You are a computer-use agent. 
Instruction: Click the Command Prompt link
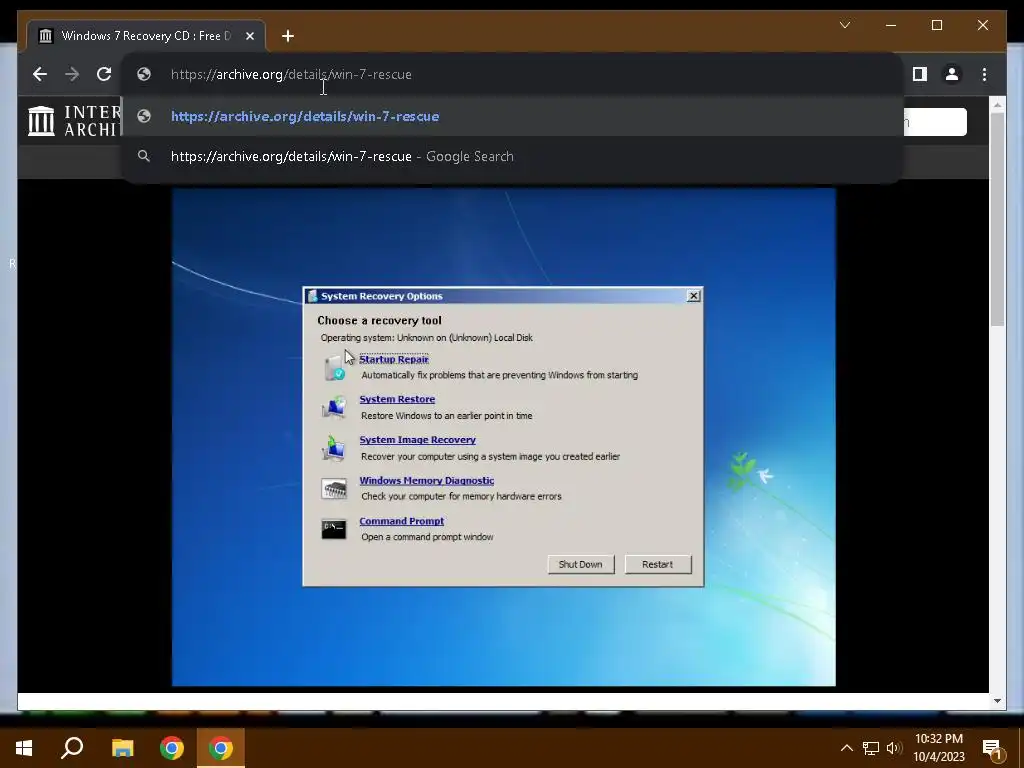coord(402,521)
